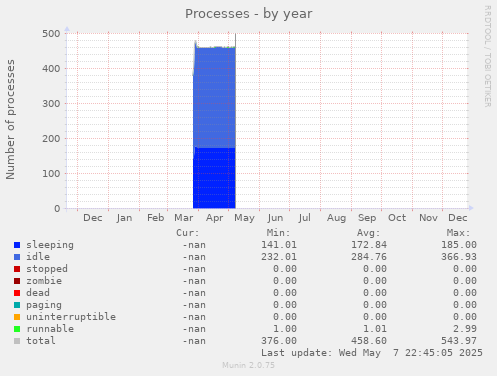Click the -nan value in total row
This screenshot has width=497, height=376.
(x=194, y=341)
